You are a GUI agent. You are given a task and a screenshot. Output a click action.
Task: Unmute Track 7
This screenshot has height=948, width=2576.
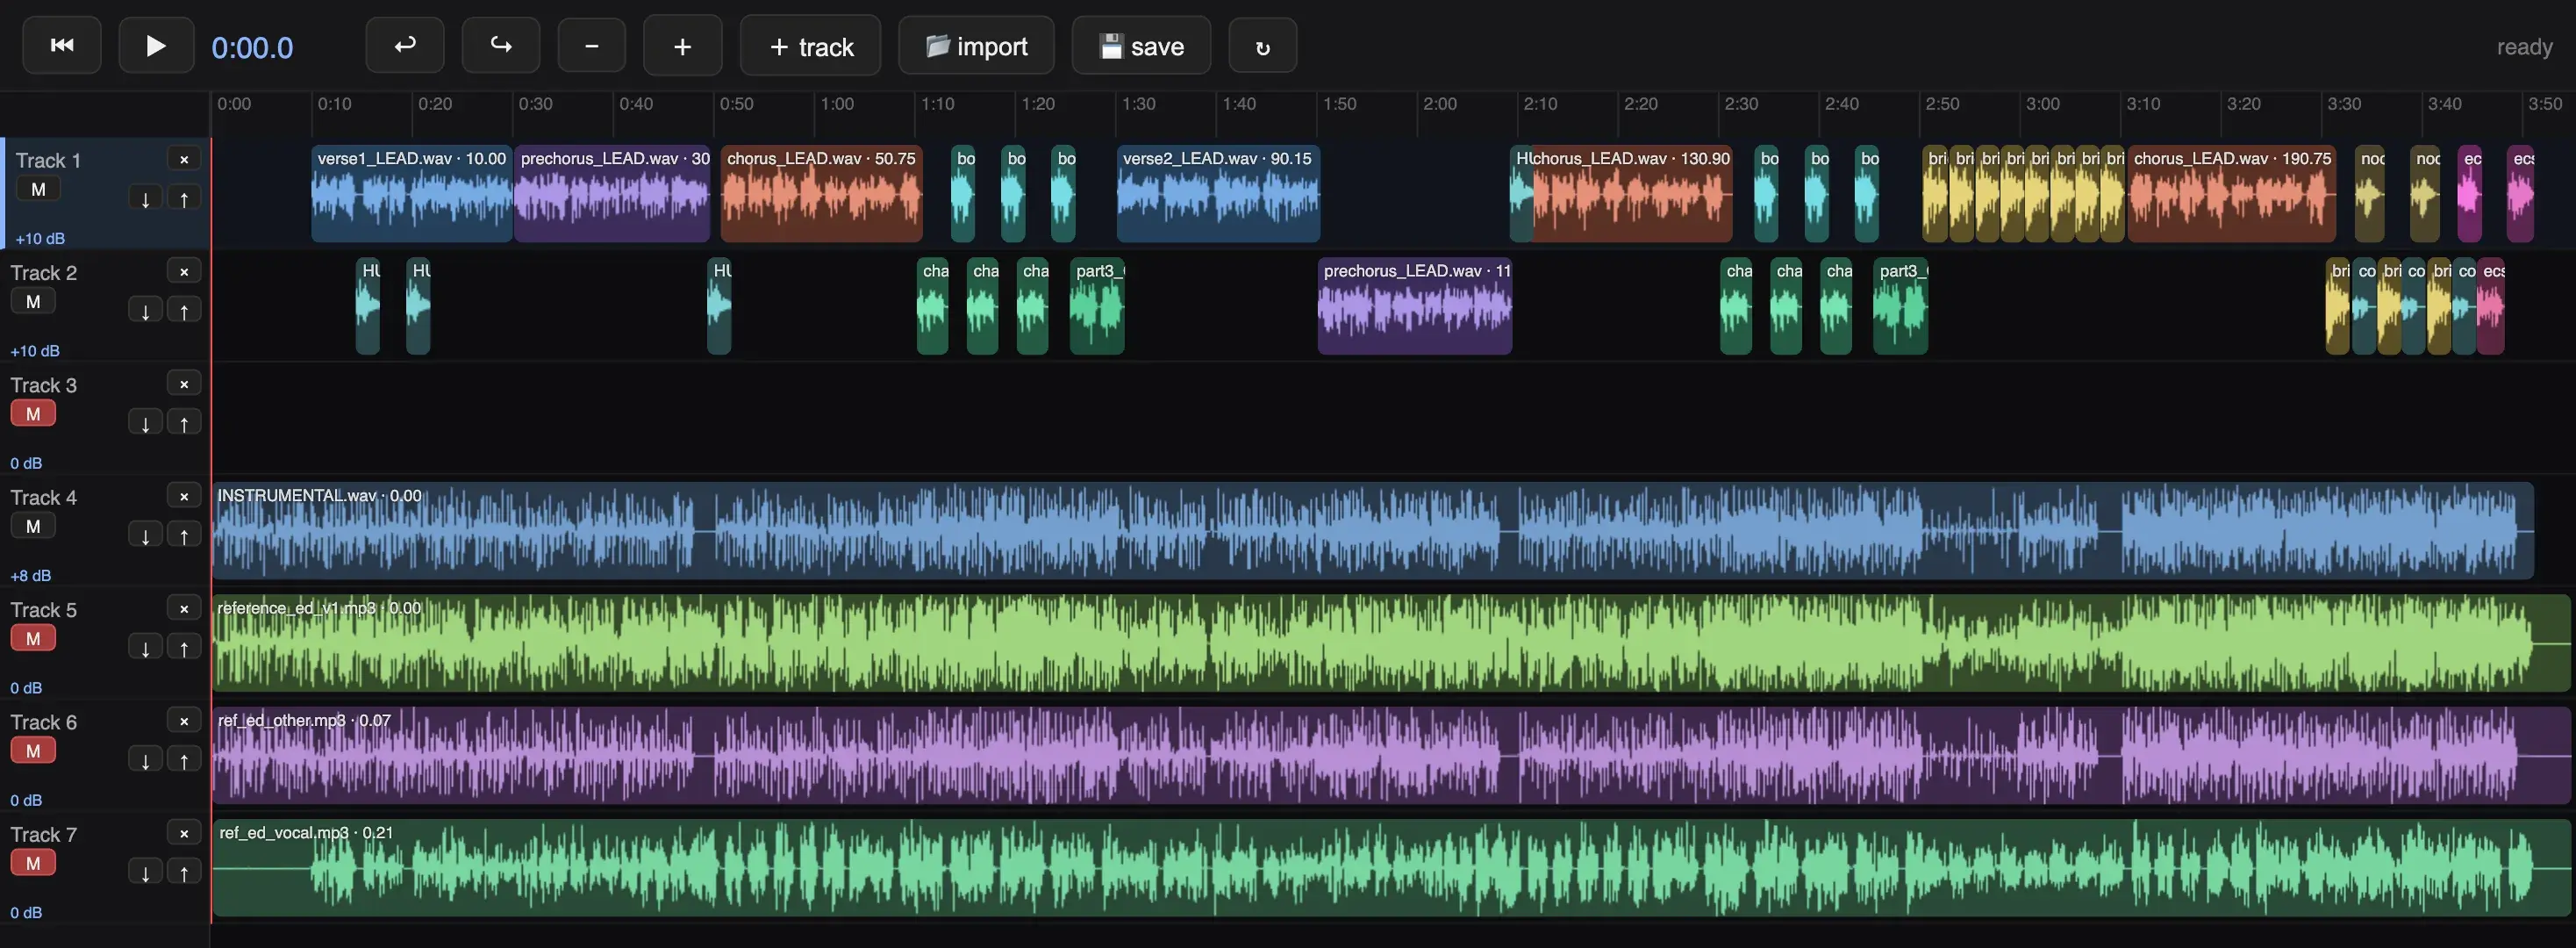click(x=33, y=863)
